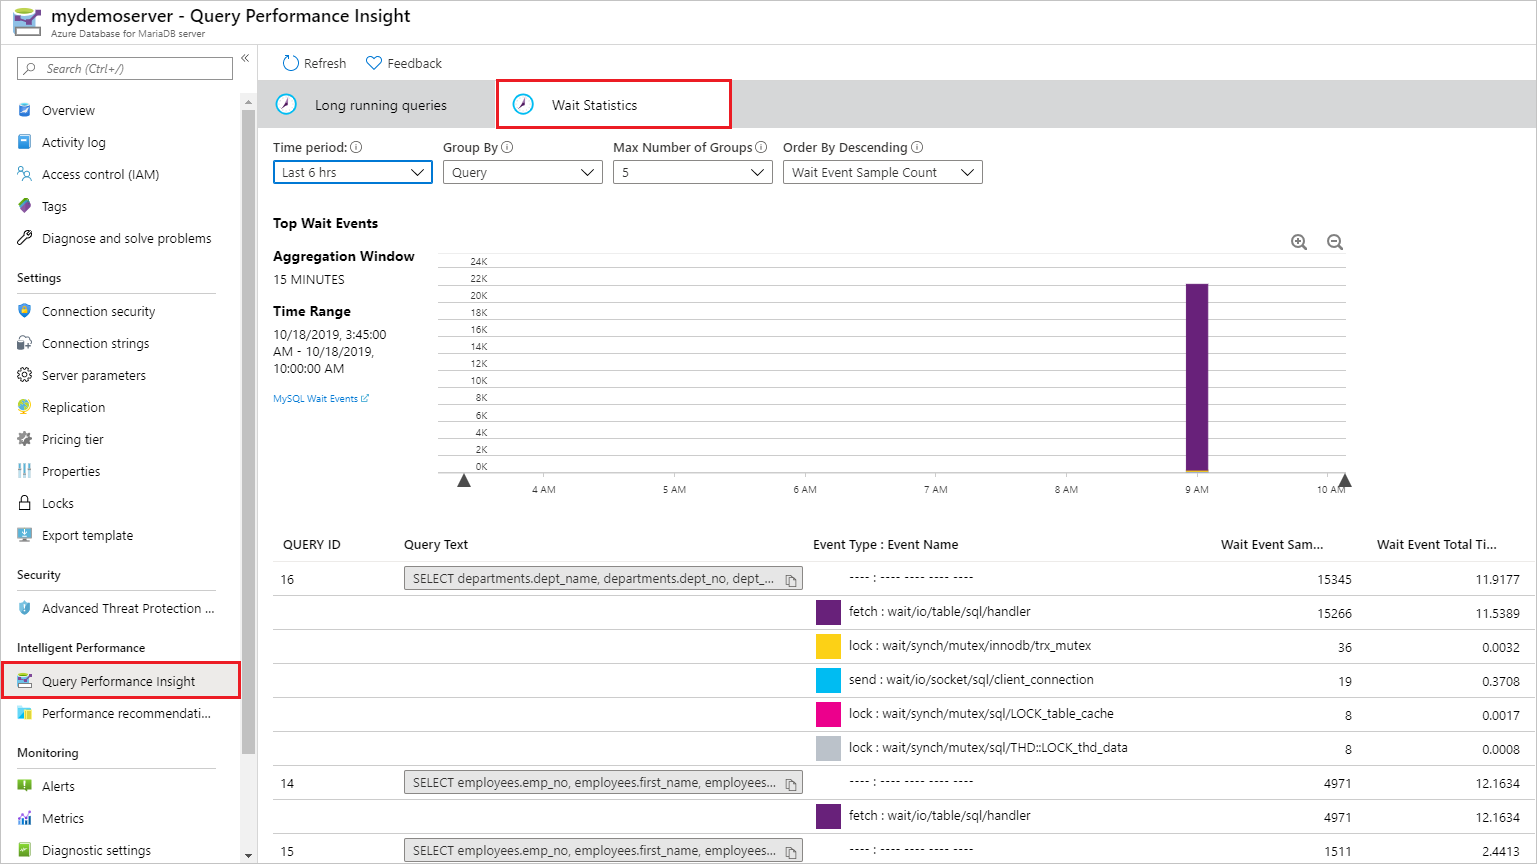The width and height of the screenshot is (1537, 864).
Task: Copy query text for Query ID 15
Action: tap(791, 852)
